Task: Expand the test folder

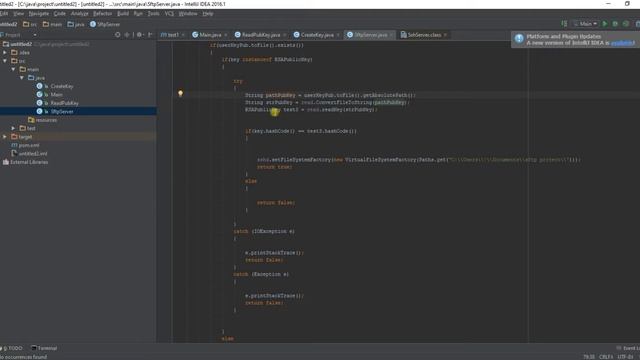Action: [13, 128]
